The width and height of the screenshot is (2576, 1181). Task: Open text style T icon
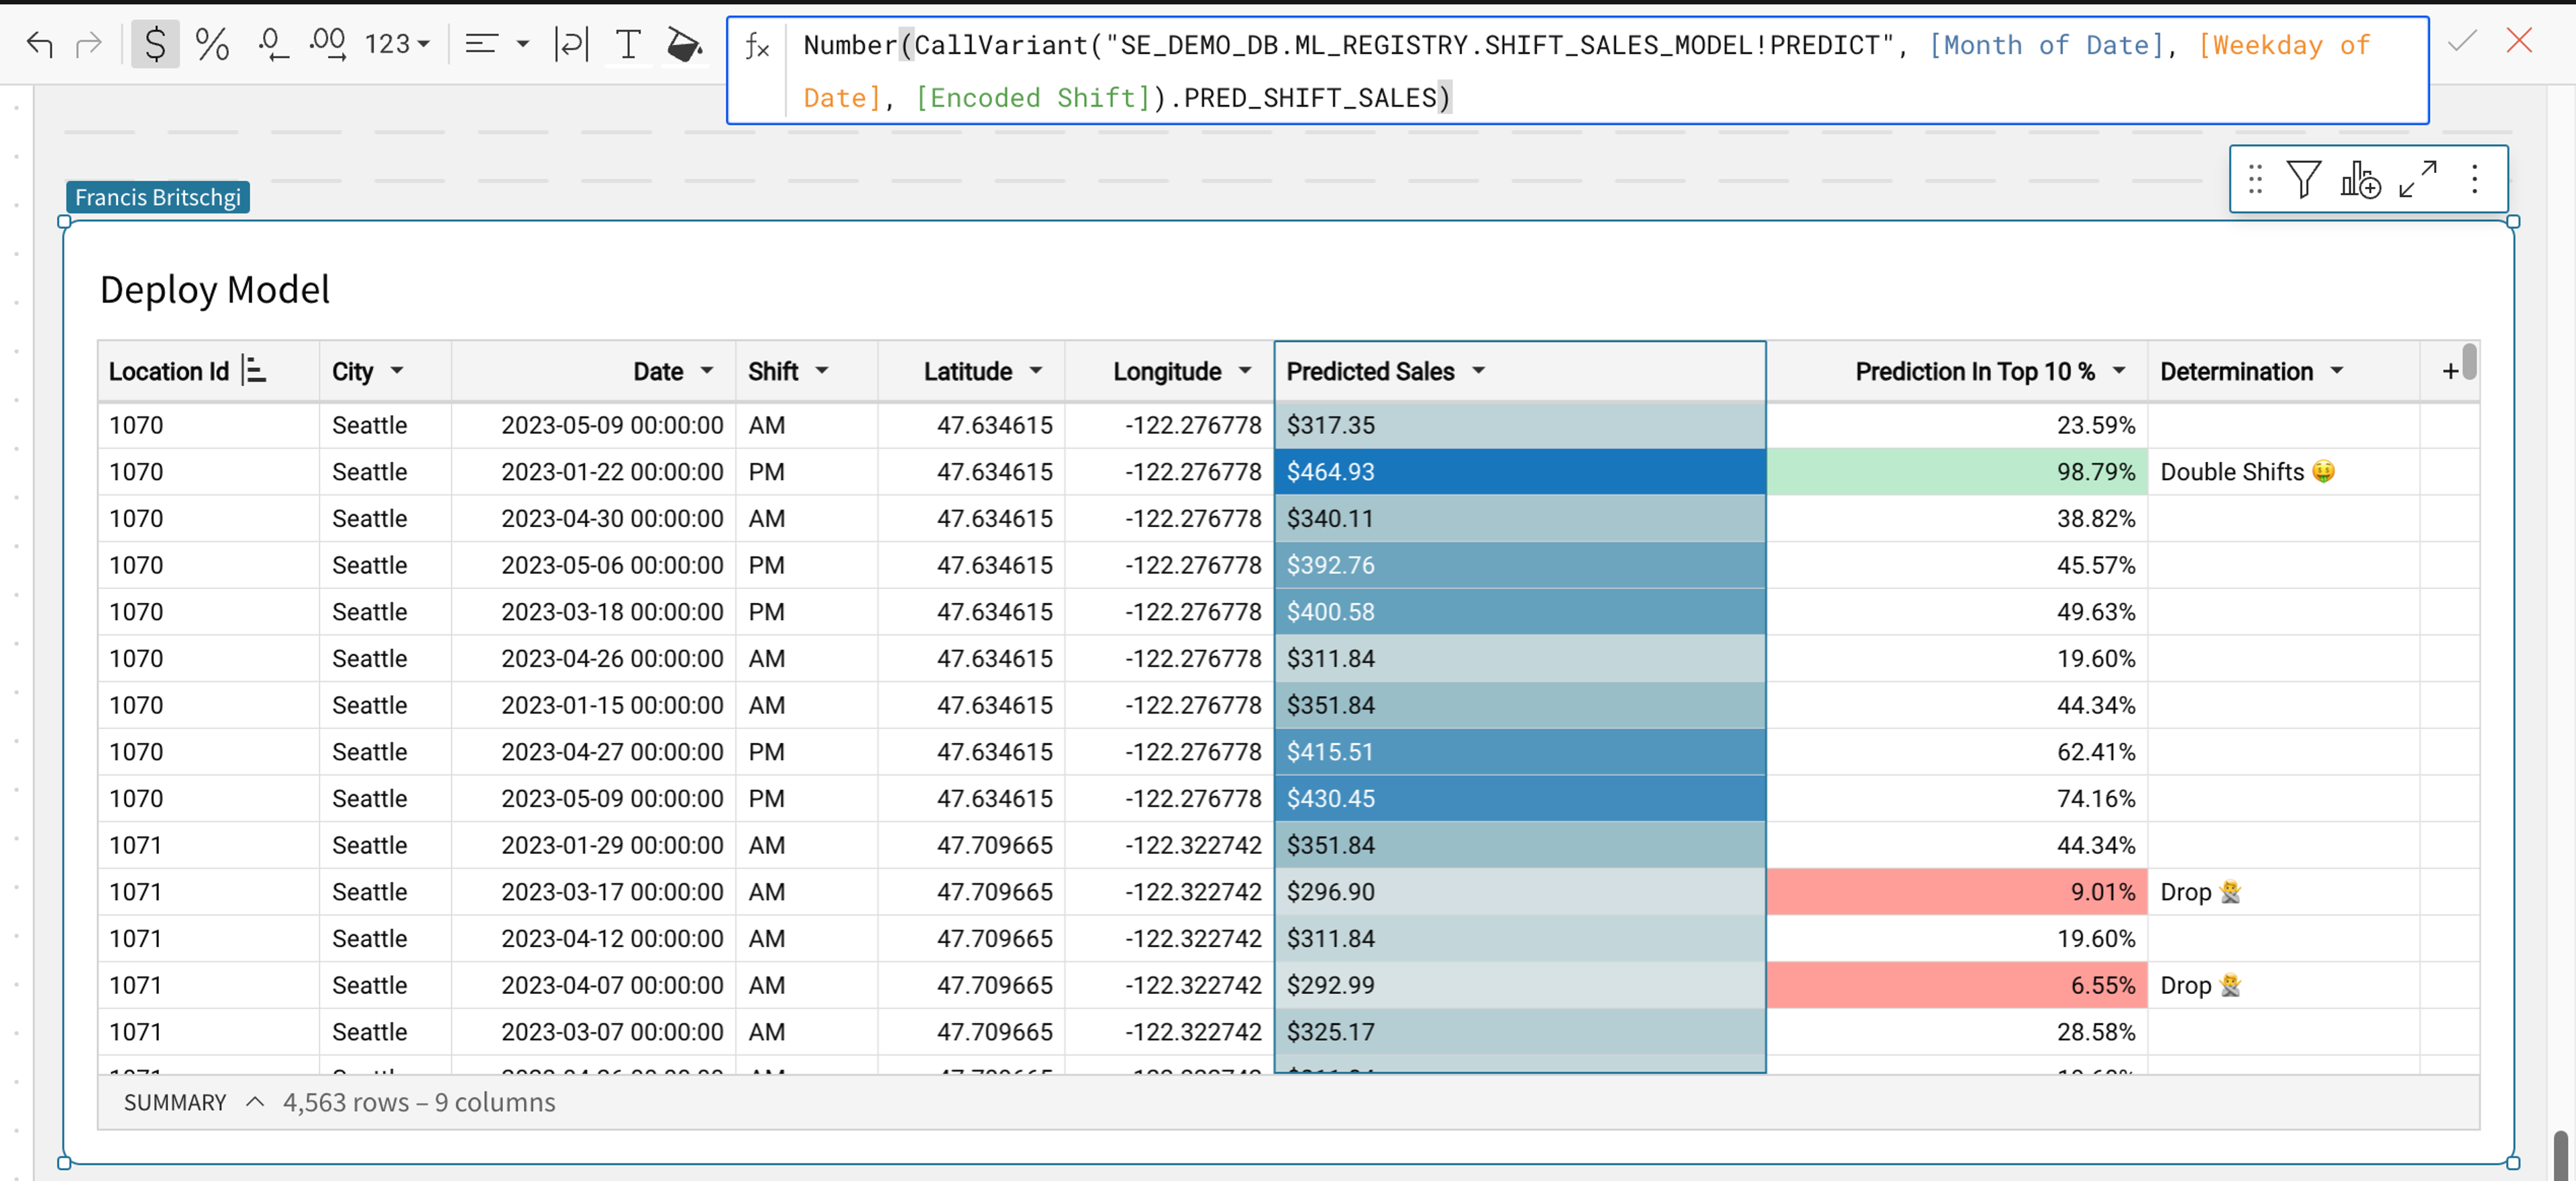(628, 44)
